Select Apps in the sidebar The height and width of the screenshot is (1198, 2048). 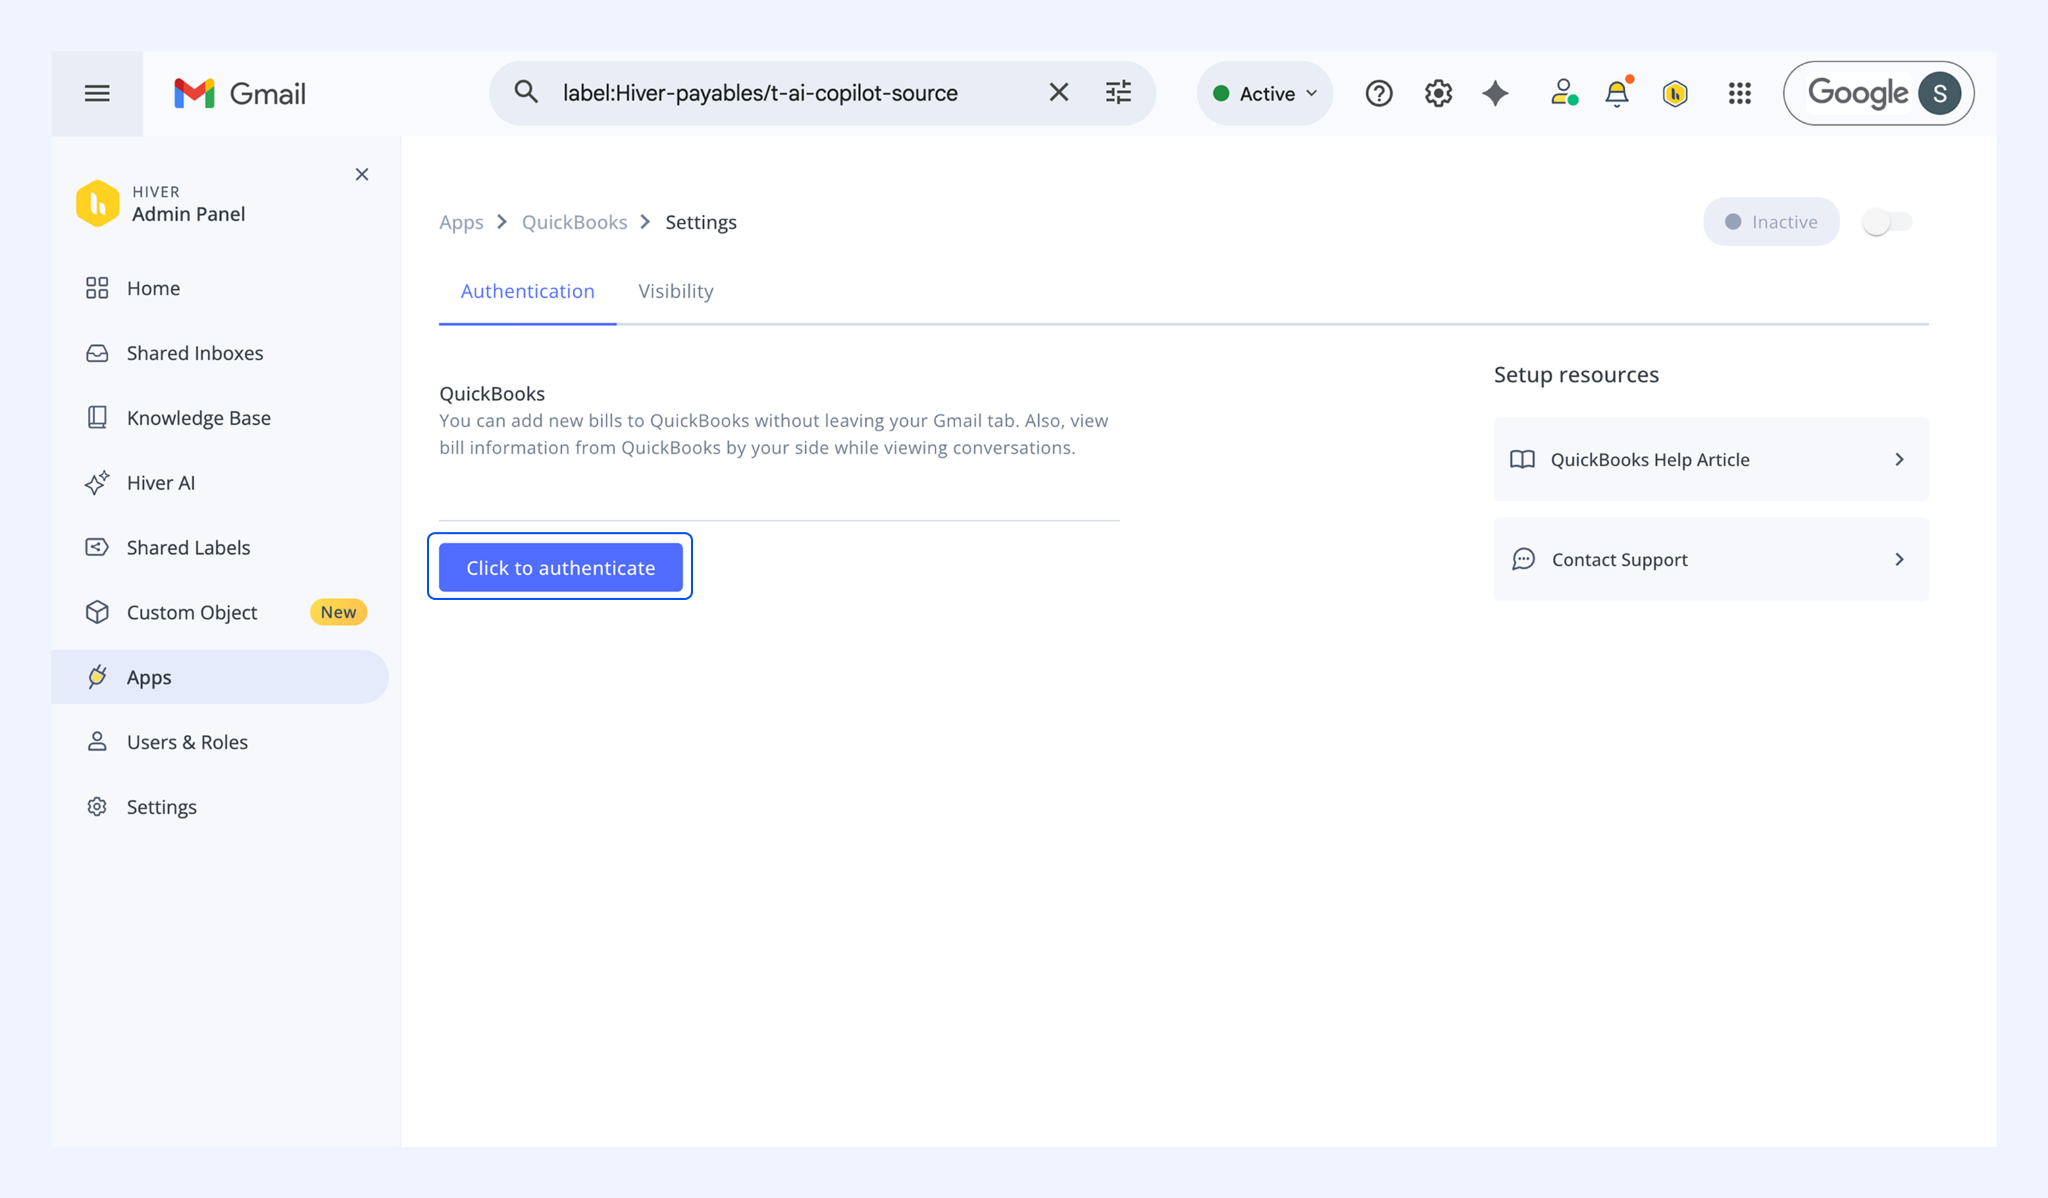tap(220, 677)
